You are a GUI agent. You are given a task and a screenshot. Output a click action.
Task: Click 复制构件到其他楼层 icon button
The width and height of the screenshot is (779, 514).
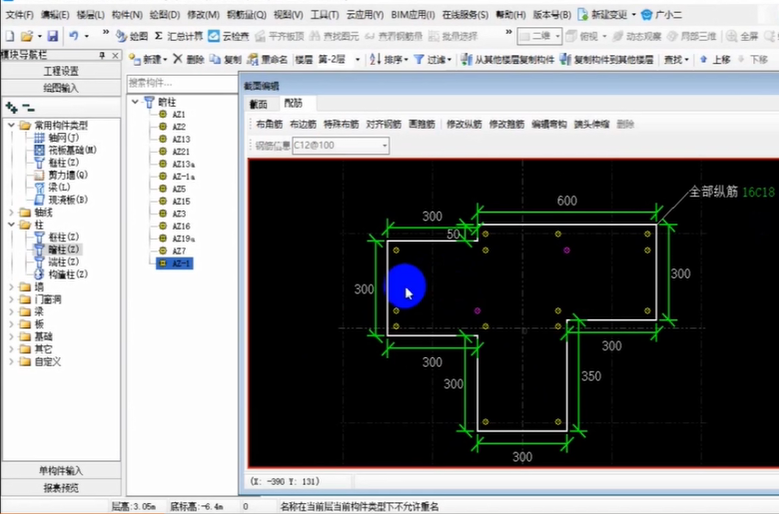pyautogui.click(x=565, y=60)
